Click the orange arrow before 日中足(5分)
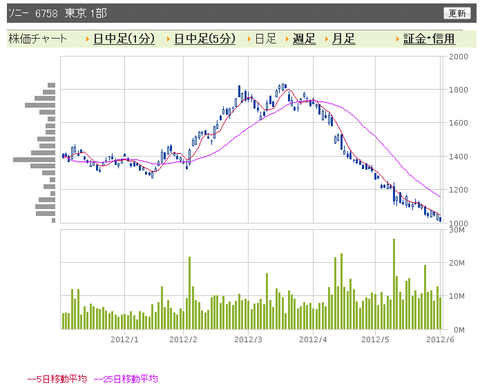 pyautogui.click(x=168, y=39)
